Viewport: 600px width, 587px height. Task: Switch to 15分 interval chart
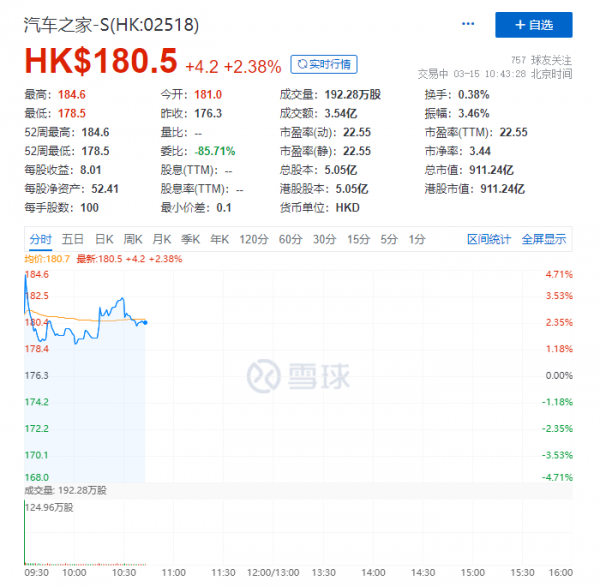tap(357, 239)
